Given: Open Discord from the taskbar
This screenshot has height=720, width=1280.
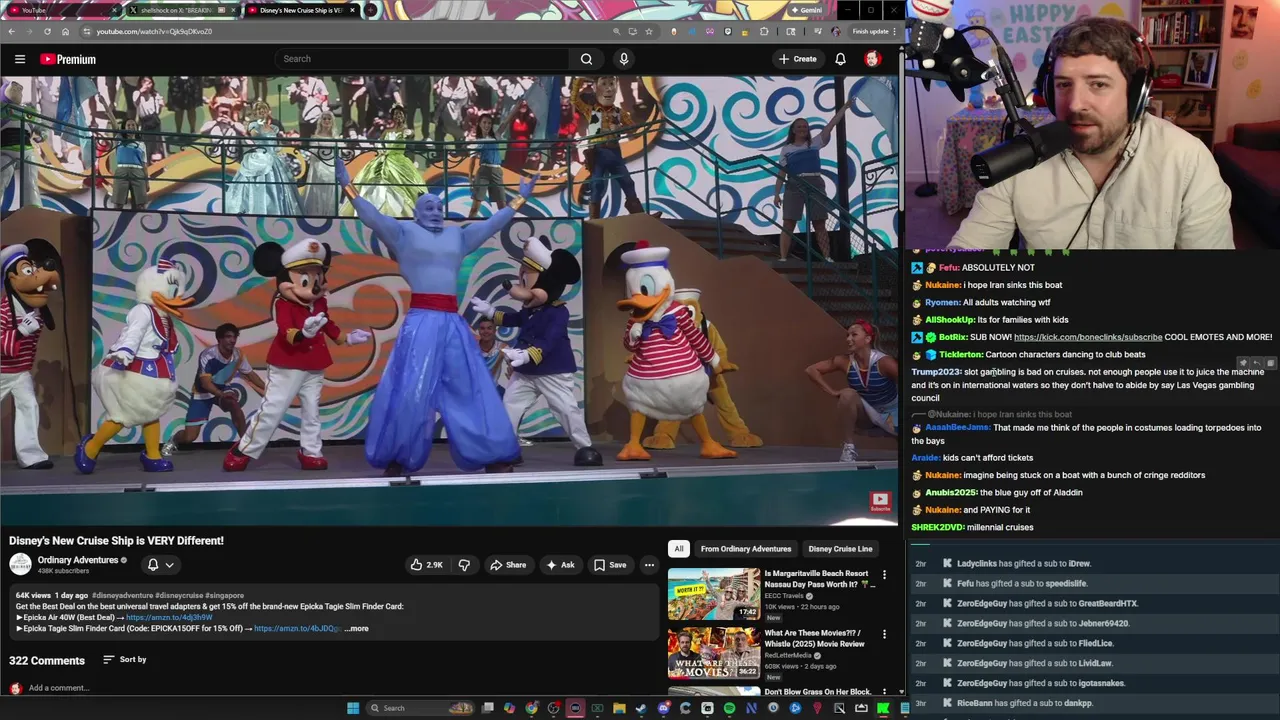Looking at the screenshot, I should (x=663, y=708).
